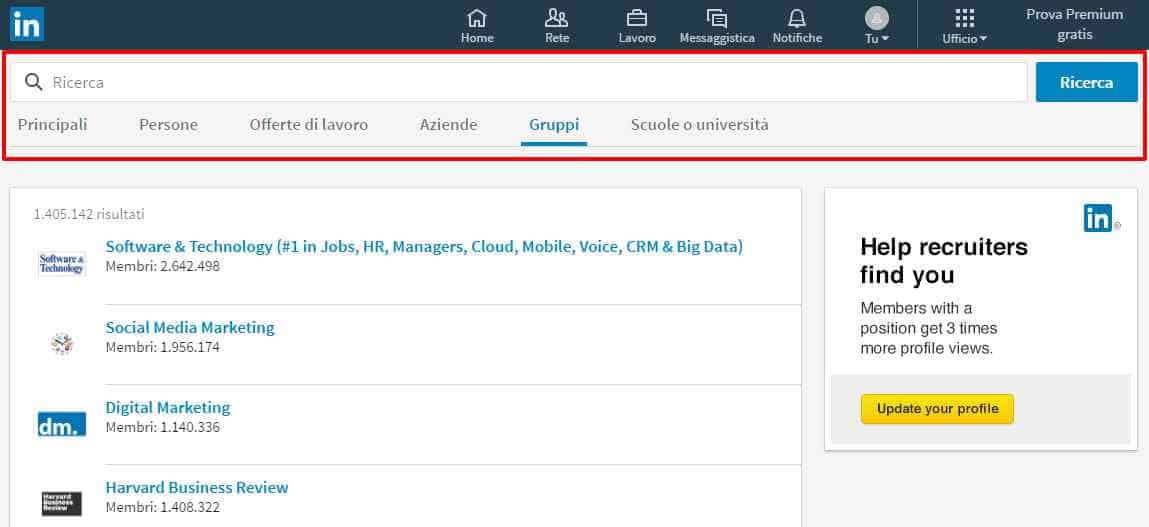Expand the Tu profile dropdown
The width and height of the screenshot is (1149, 527).
pyautogui.click(x=877, y=26)
